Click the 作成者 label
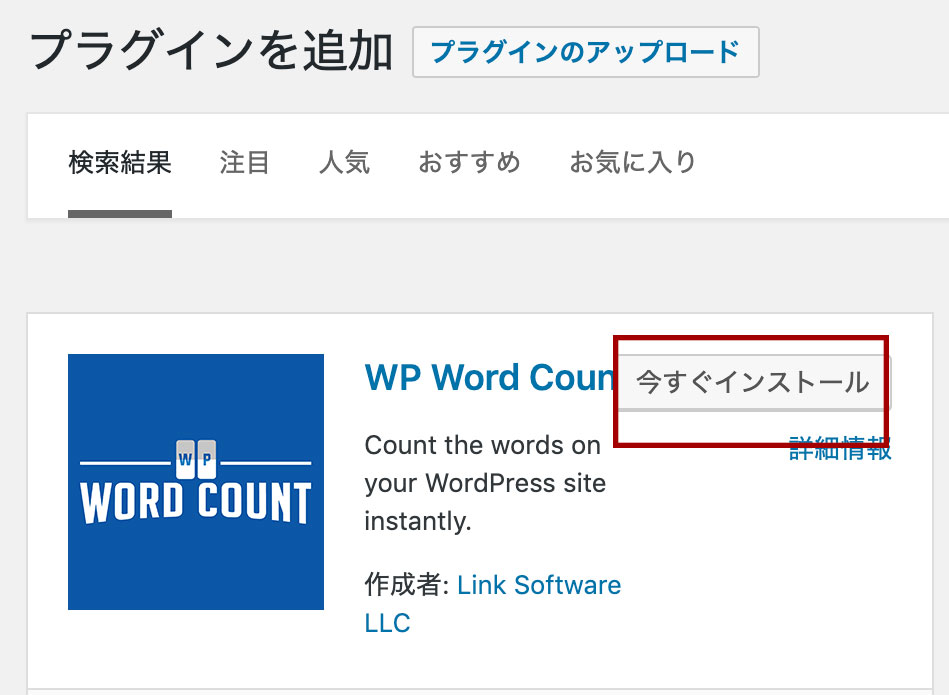 (403, 585)
